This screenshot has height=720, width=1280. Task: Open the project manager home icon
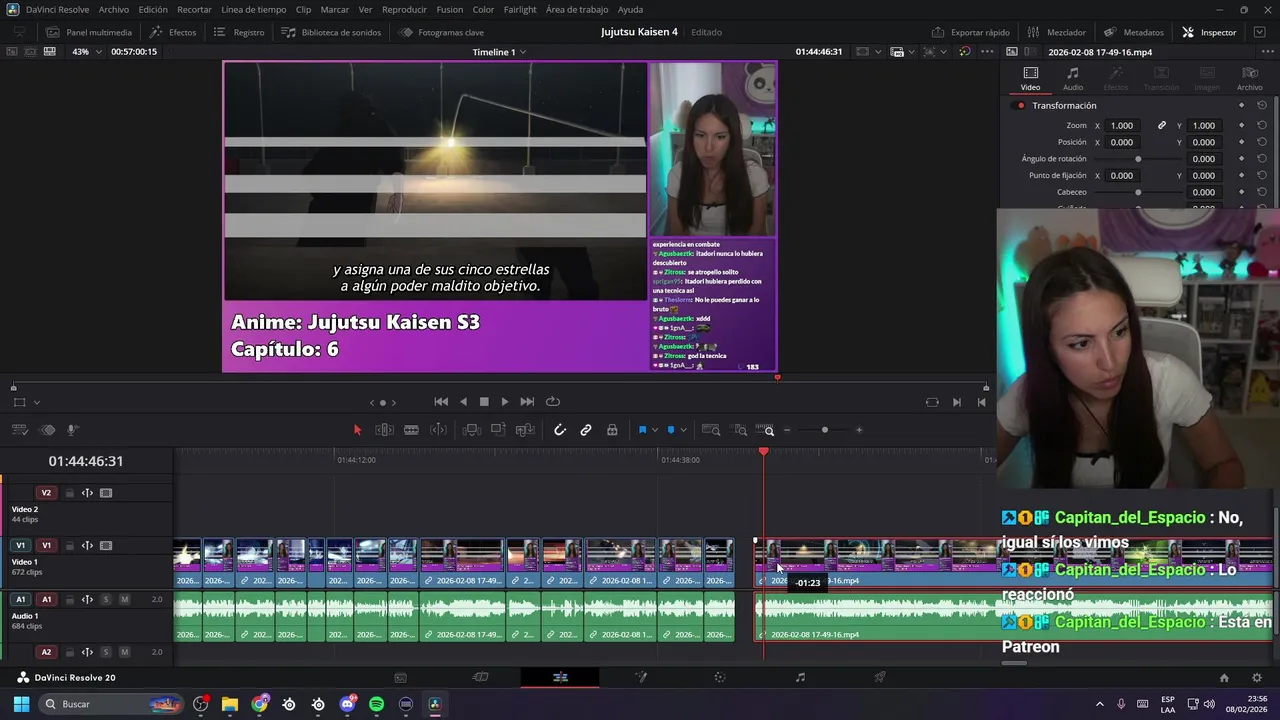(1224, 678)
